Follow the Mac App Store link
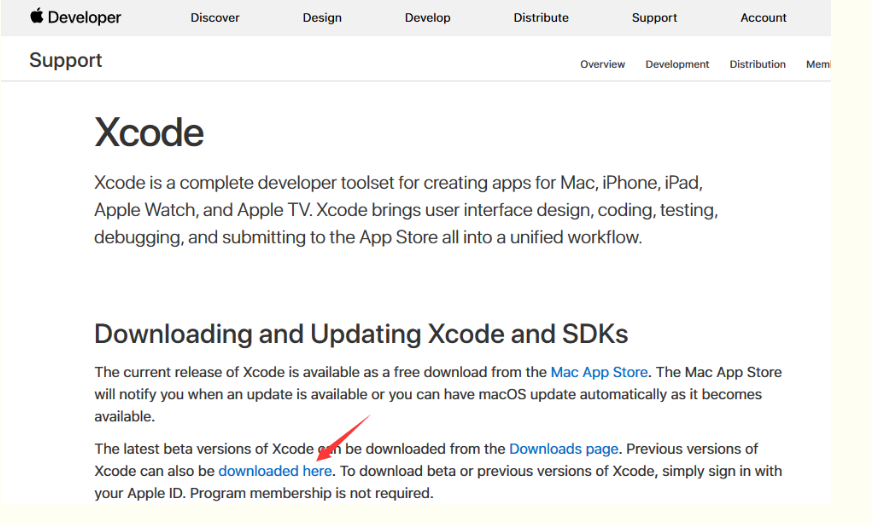This screenshot has height=525, width=872. (599, 372)
